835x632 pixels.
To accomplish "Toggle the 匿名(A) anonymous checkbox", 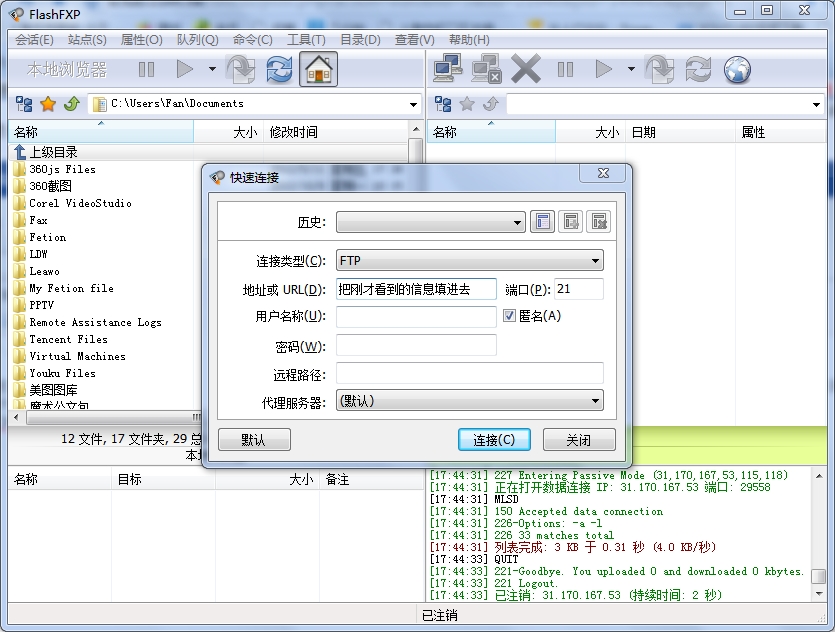I will click(510, 316).
